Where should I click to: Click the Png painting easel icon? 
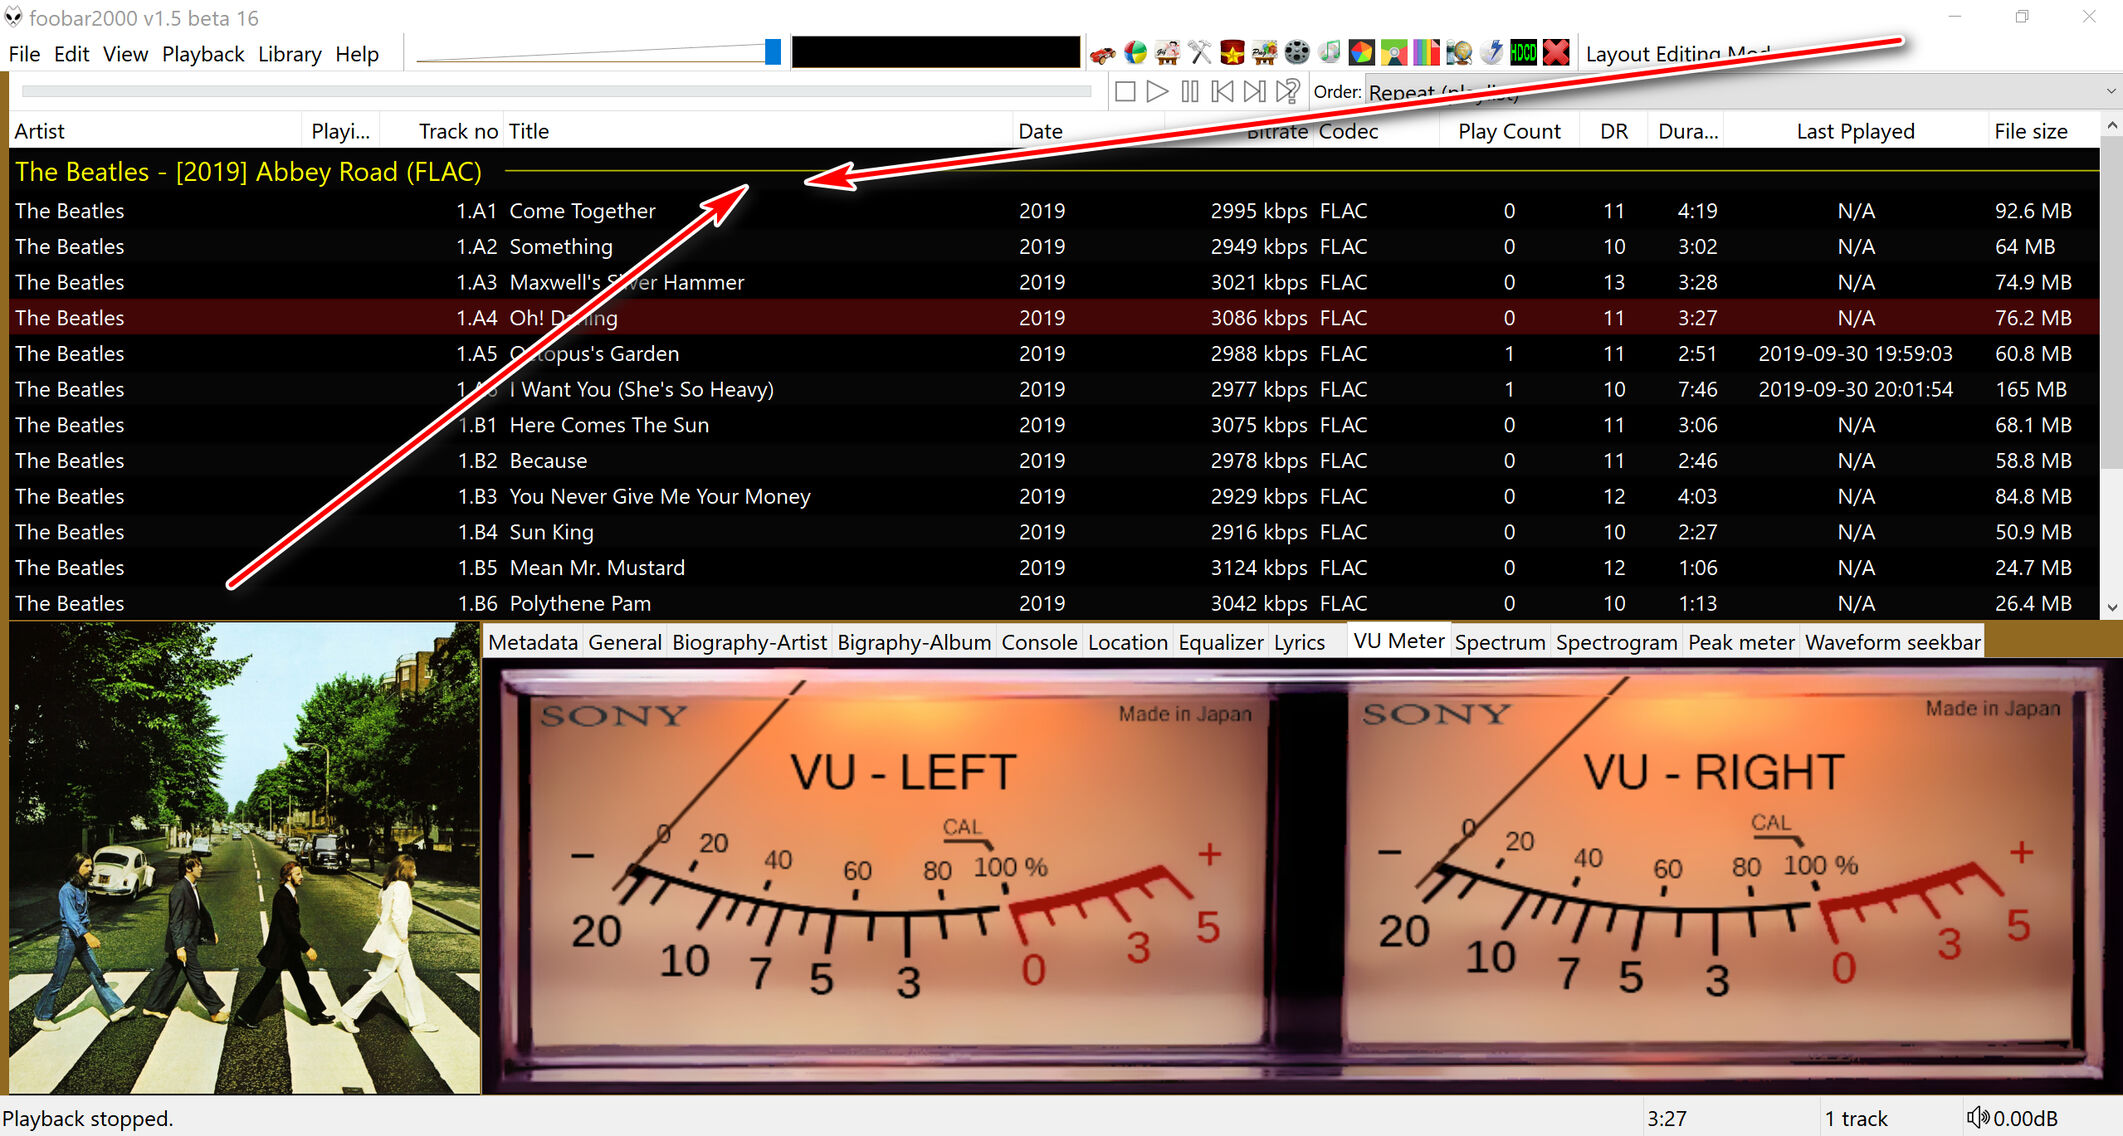click(x=1264, y=53)
